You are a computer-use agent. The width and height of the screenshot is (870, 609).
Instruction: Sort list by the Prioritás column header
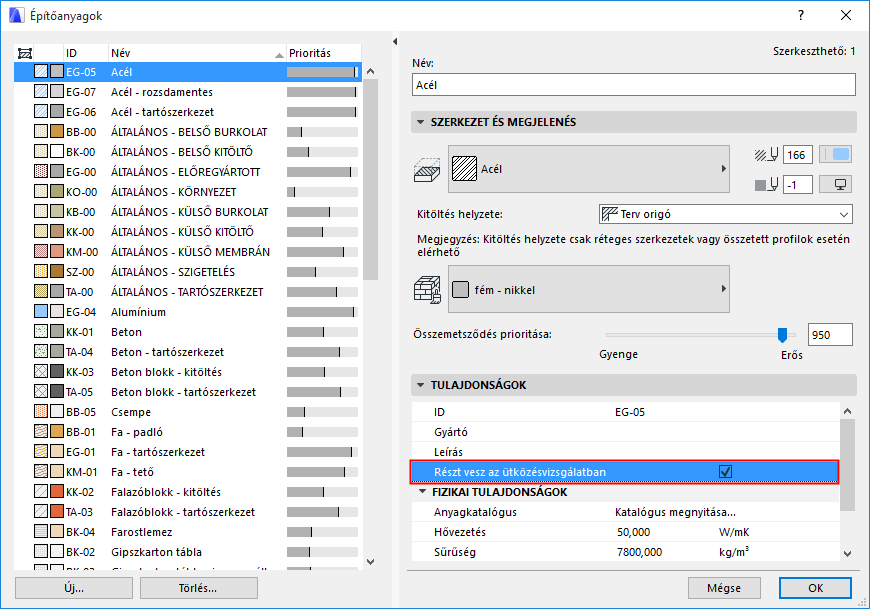click(x=323, y=53)
